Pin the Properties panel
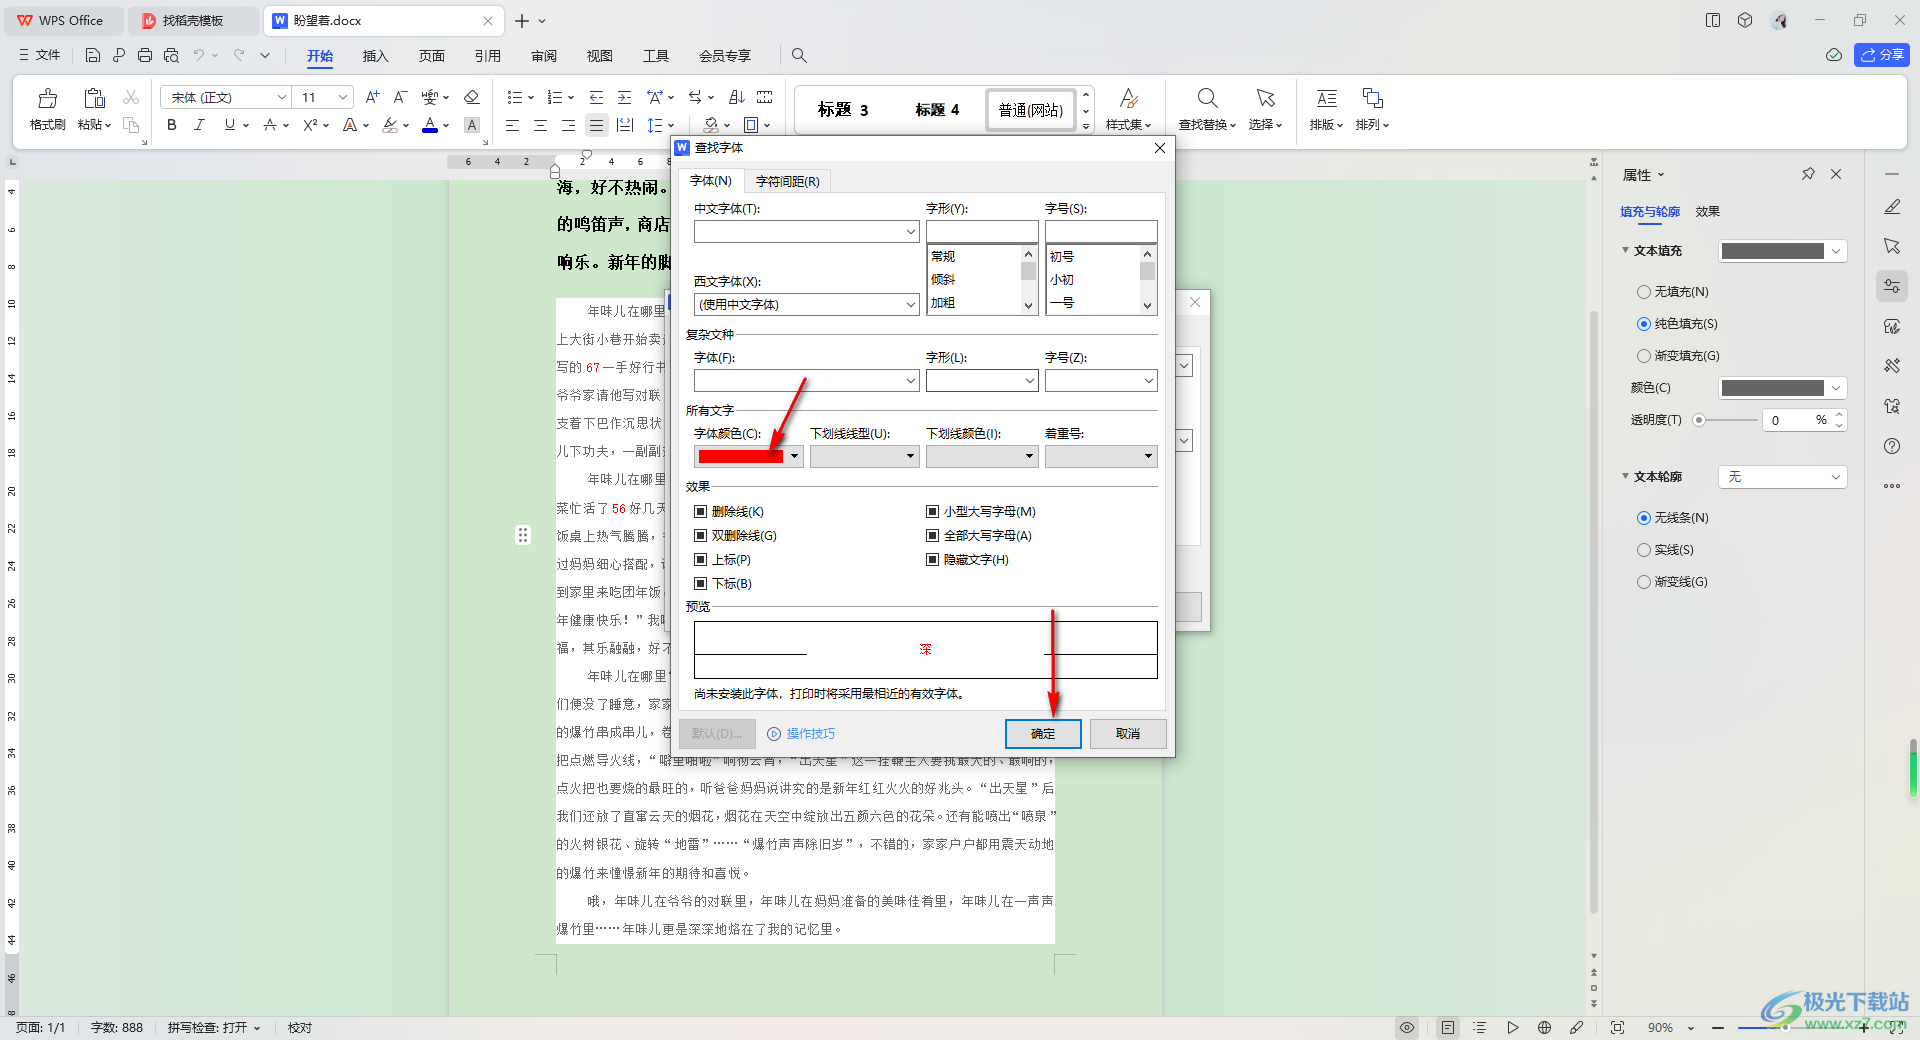This screenshot has width=1920, height=1040. tap(1808, 174)
